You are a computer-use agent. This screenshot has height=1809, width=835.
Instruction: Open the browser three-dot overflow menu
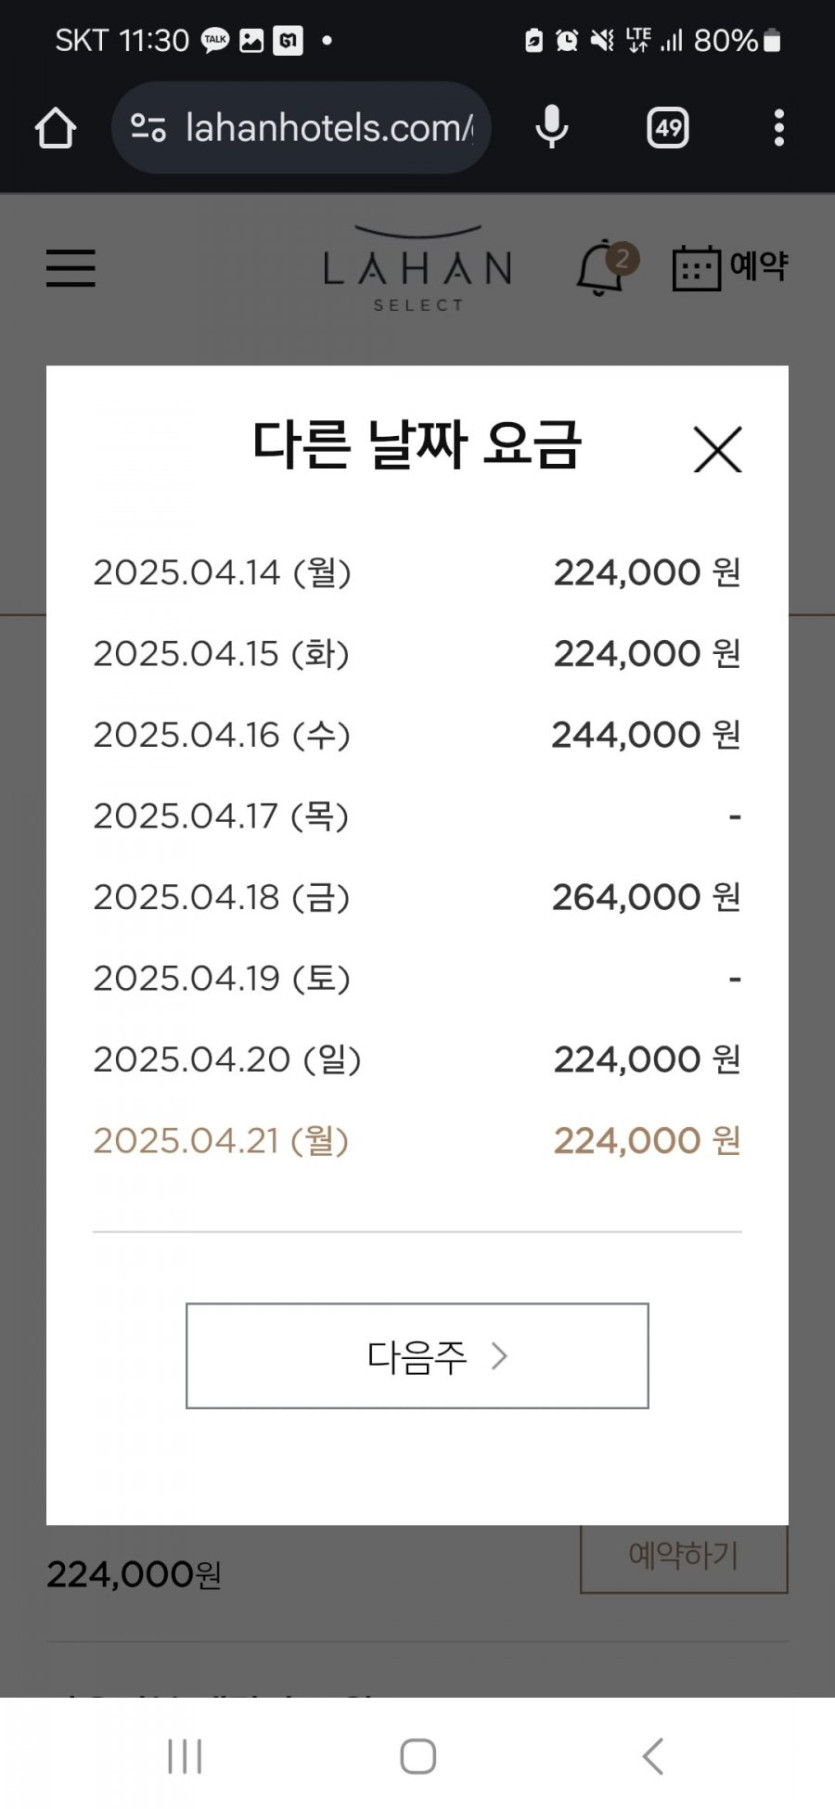[x=779, y=128]
